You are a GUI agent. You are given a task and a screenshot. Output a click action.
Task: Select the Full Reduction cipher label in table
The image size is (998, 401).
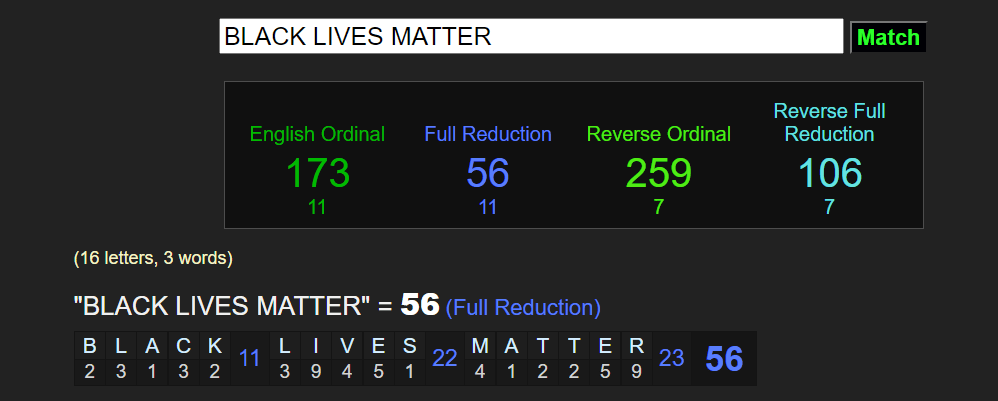pyautogui.click(x=488, y=134)
